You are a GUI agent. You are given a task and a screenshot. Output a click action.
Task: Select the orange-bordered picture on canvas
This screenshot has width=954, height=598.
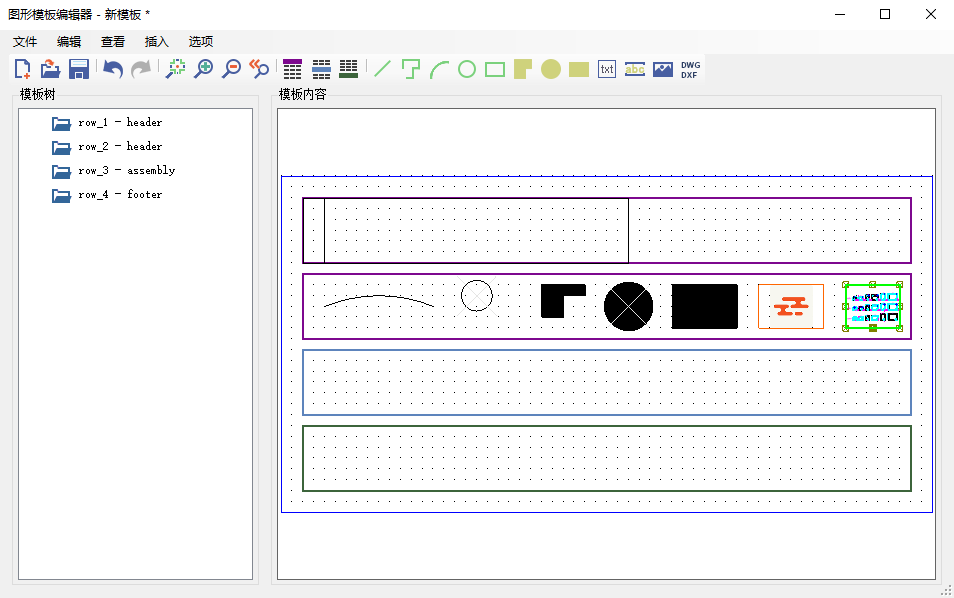coord(791,306)
